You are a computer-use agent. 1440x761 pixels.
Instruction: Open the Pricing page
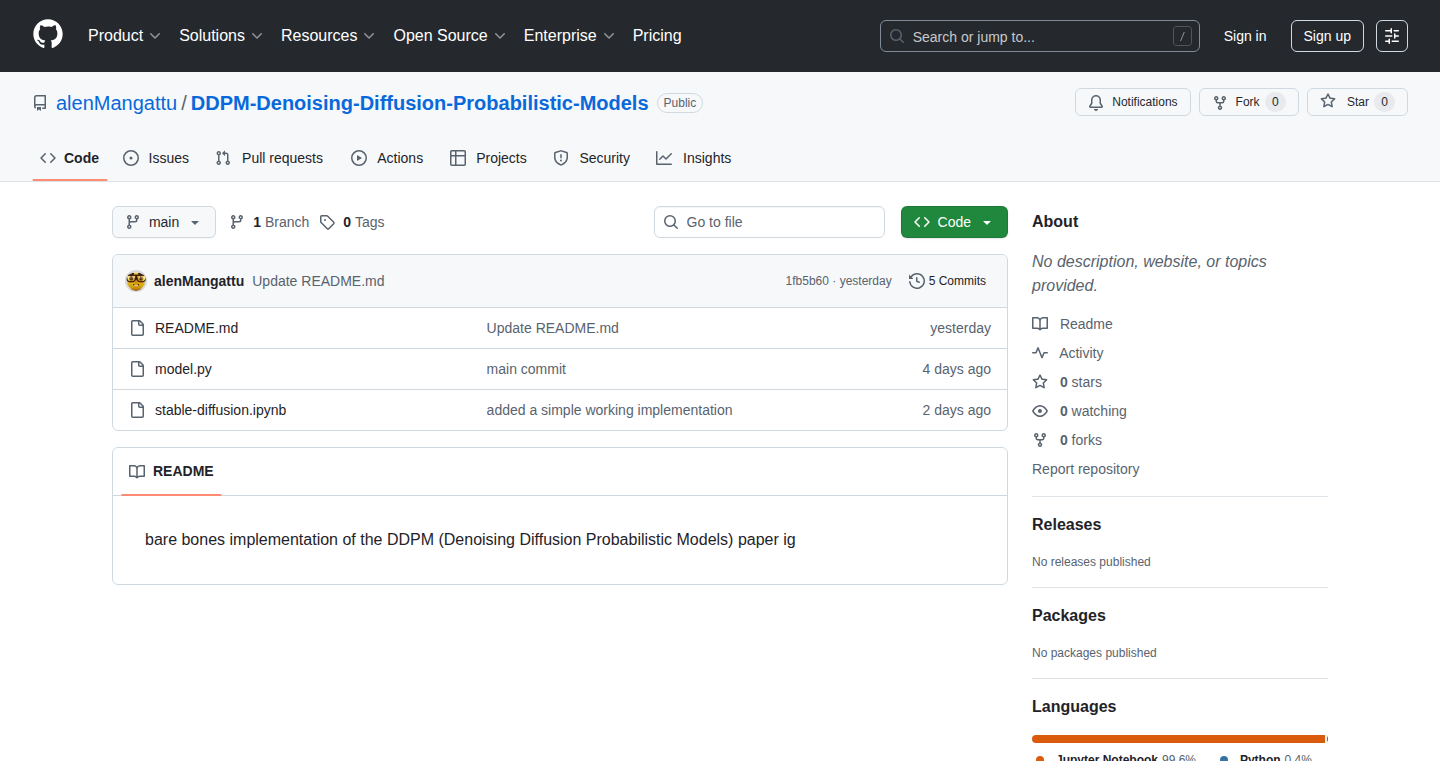657,35
